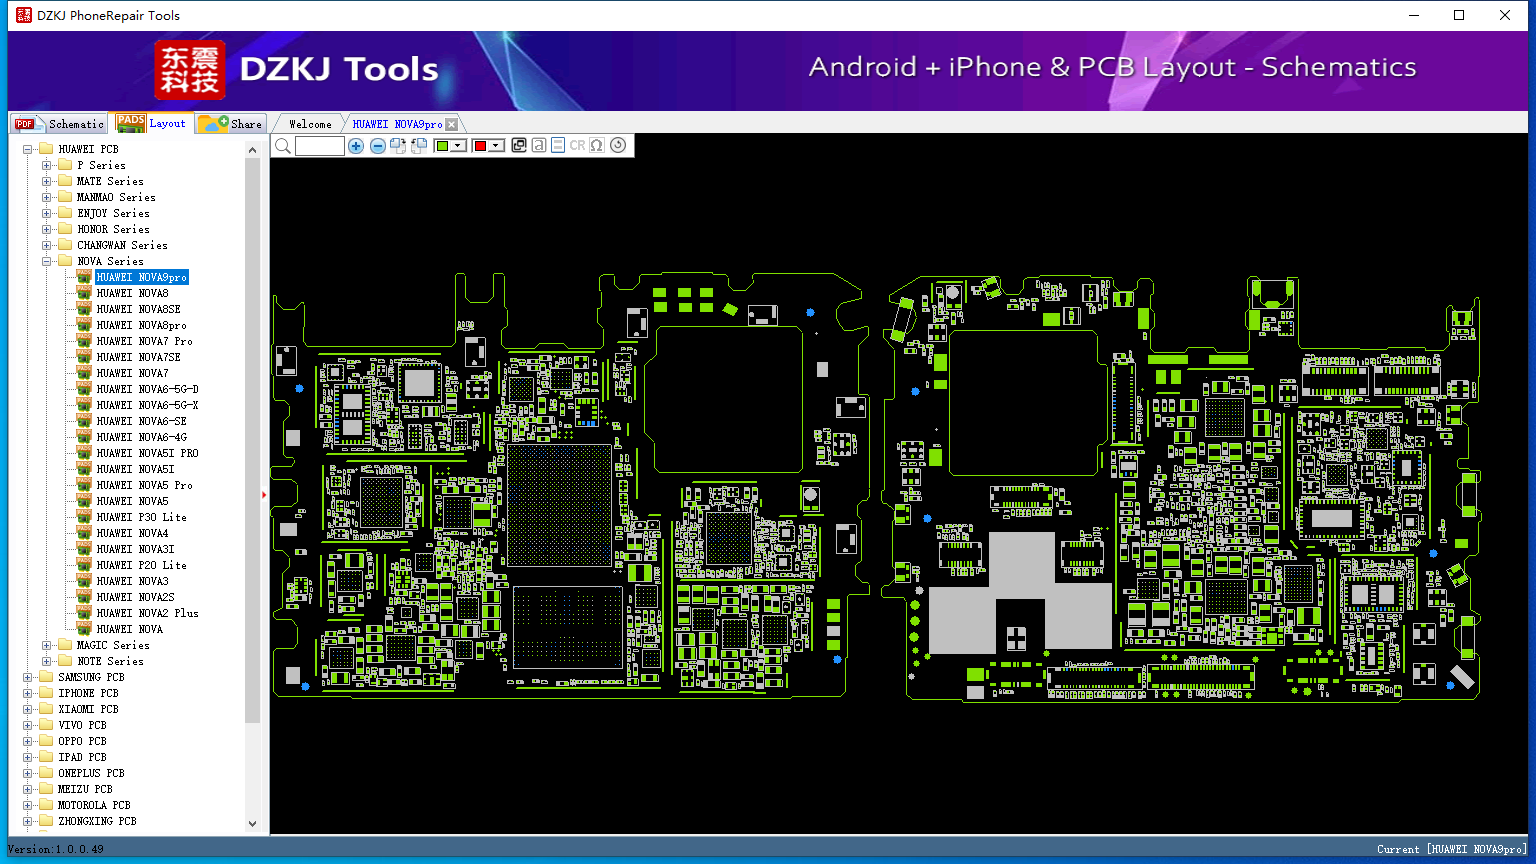Click the circular reset arrow icon
Screen dimensions: 1536x864
(x=618, y=146)
